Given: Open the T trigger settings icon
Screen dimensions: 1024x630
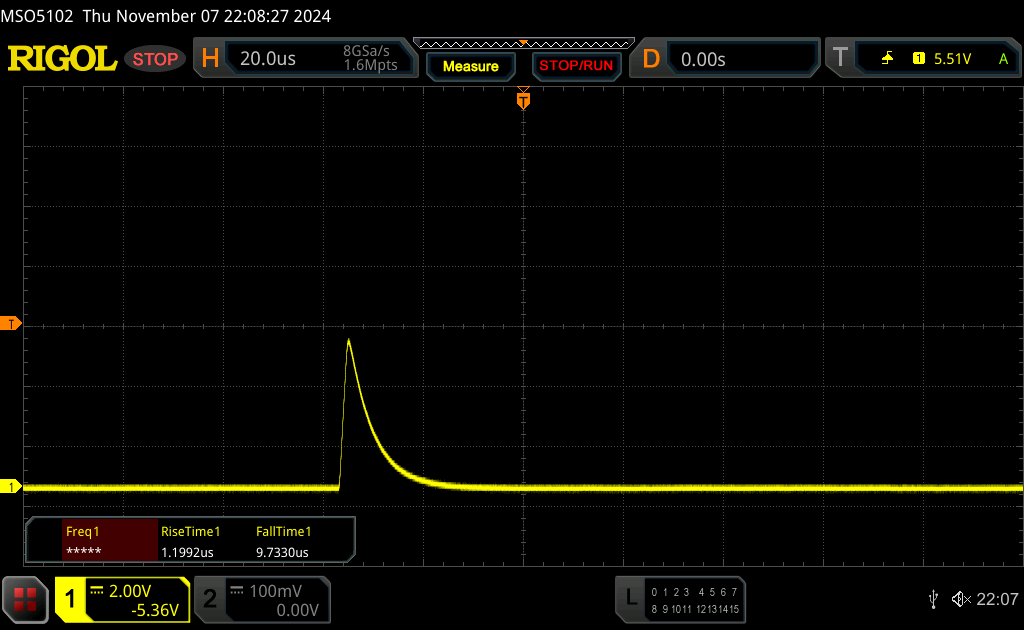Looking at the screenshot, I should coord(840,58).
